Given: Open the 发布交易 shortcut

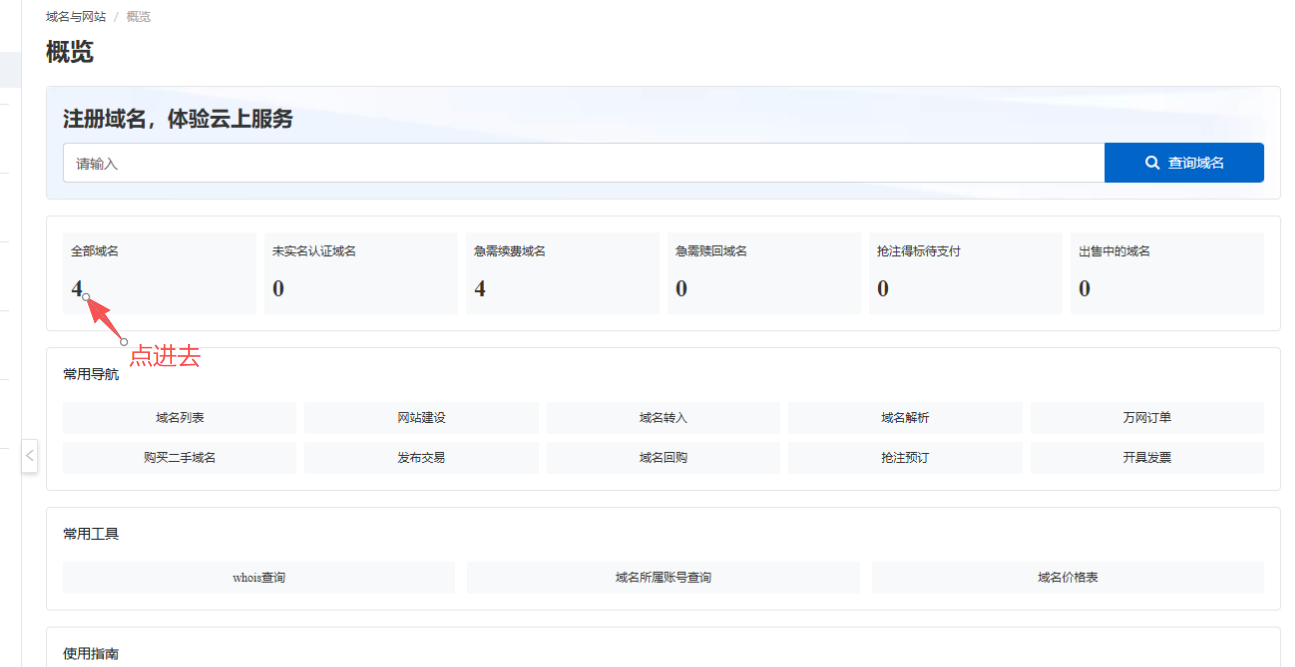Looking at the screenshot, I should [421, 458].
